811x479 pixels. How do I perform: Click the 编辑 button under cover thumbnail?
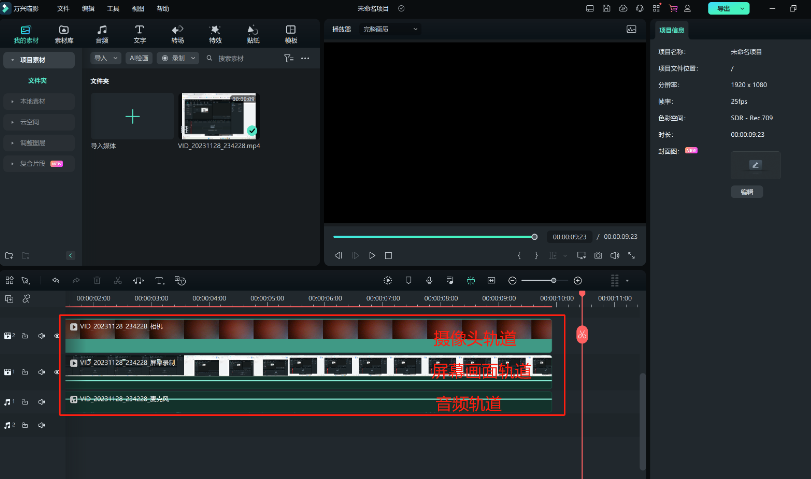(x=747, y=191)
